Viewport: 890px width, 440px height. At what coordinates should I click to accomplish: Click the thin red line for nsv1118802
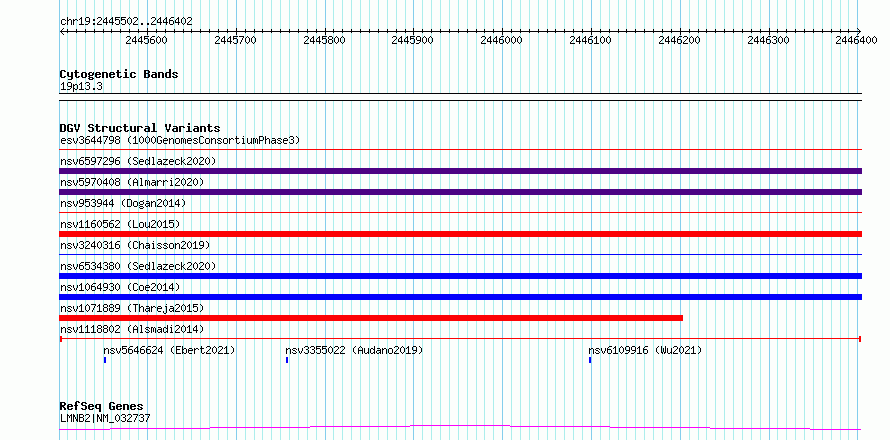click(460, 339)
